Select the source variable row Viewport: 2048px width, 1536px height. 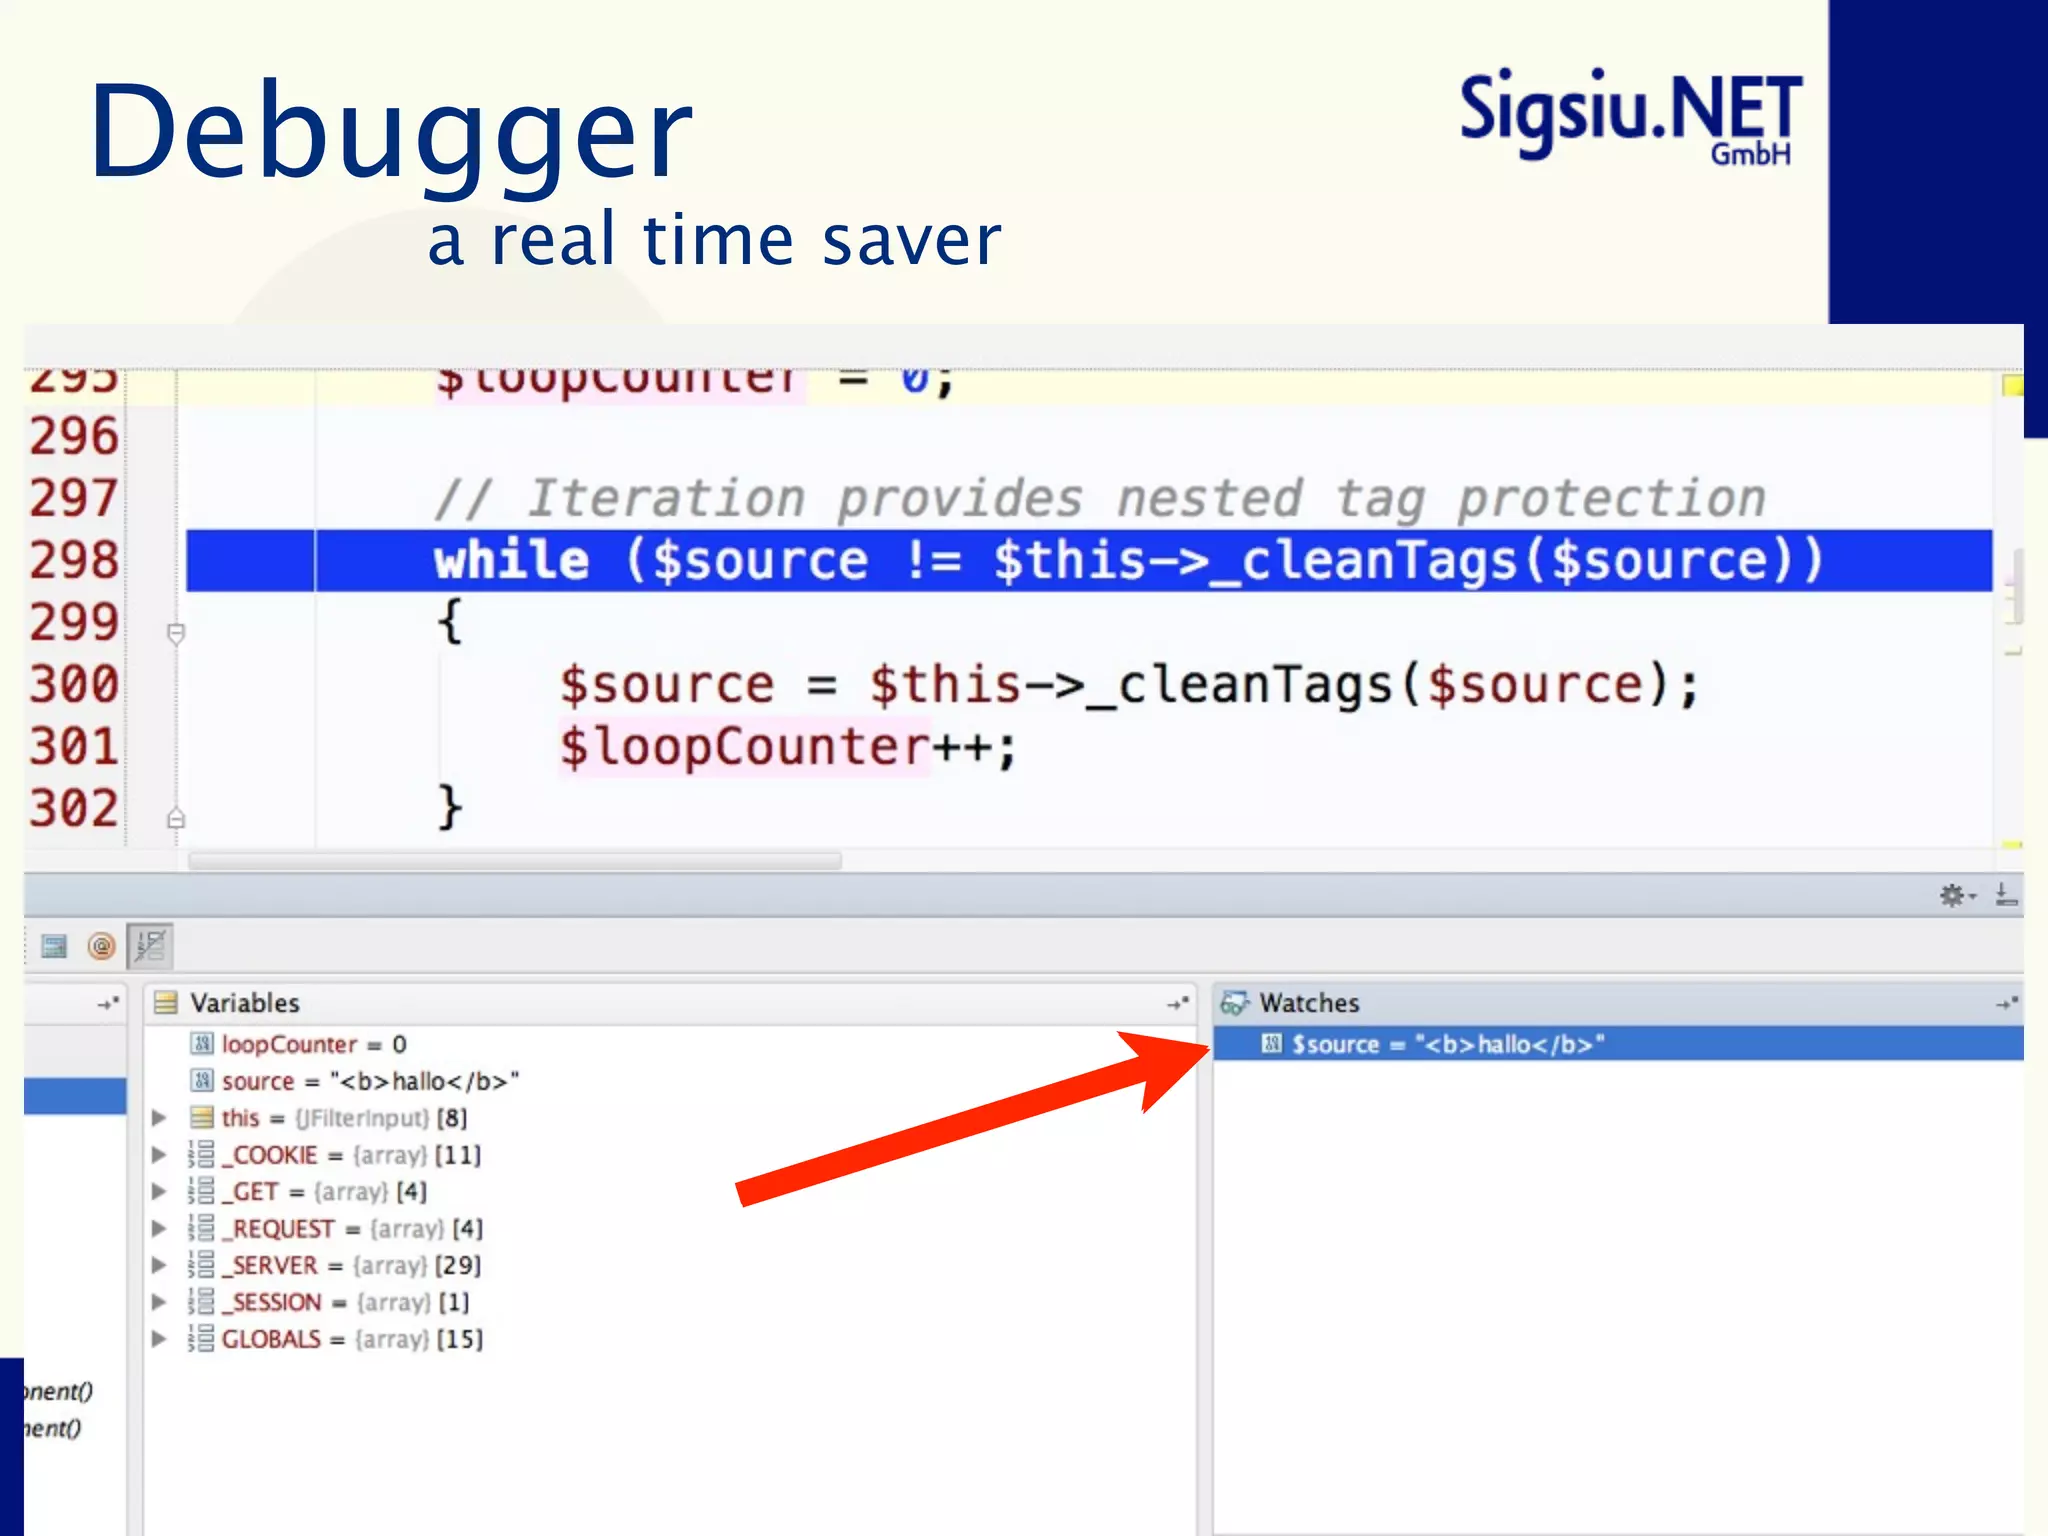coord(670,1081)
